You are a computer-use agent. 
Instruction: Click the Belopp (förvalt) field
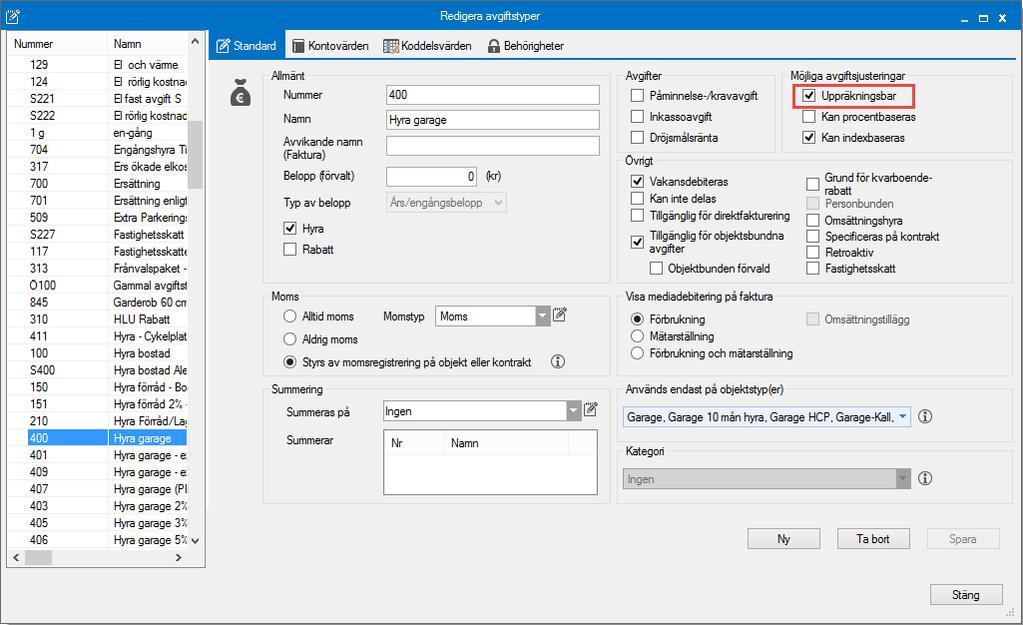[432, 176]
